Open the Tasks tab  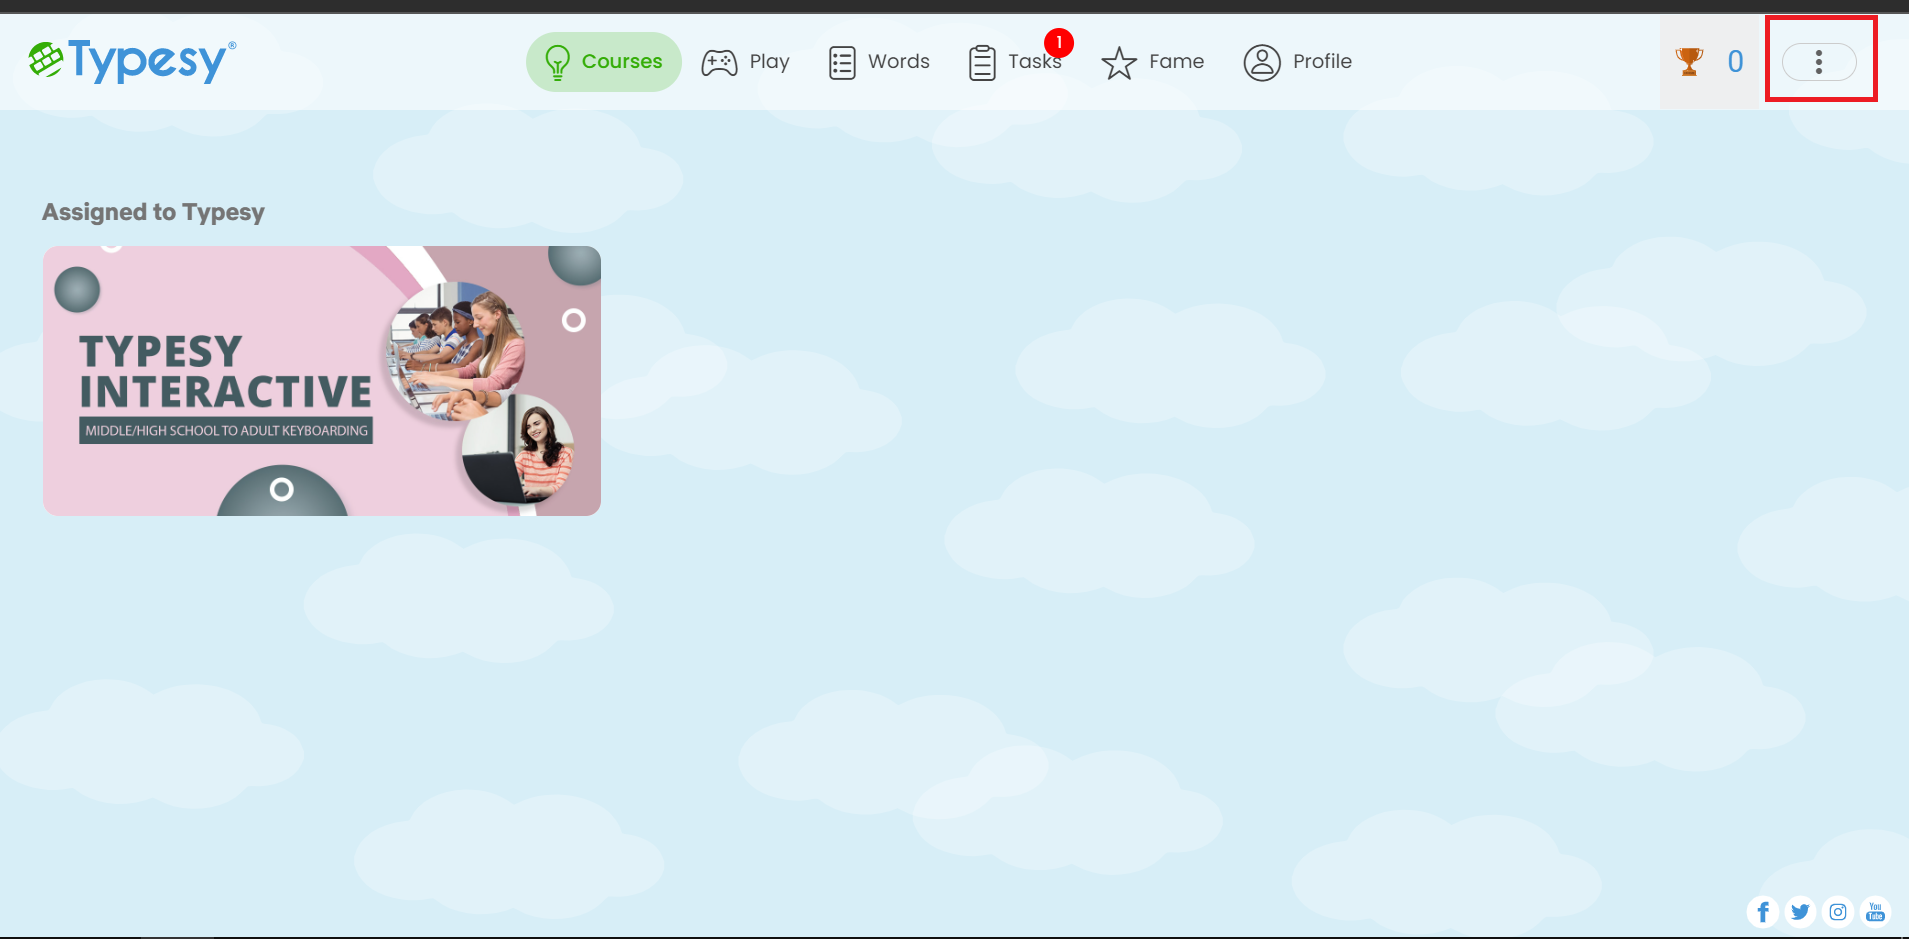point(1016,62)
